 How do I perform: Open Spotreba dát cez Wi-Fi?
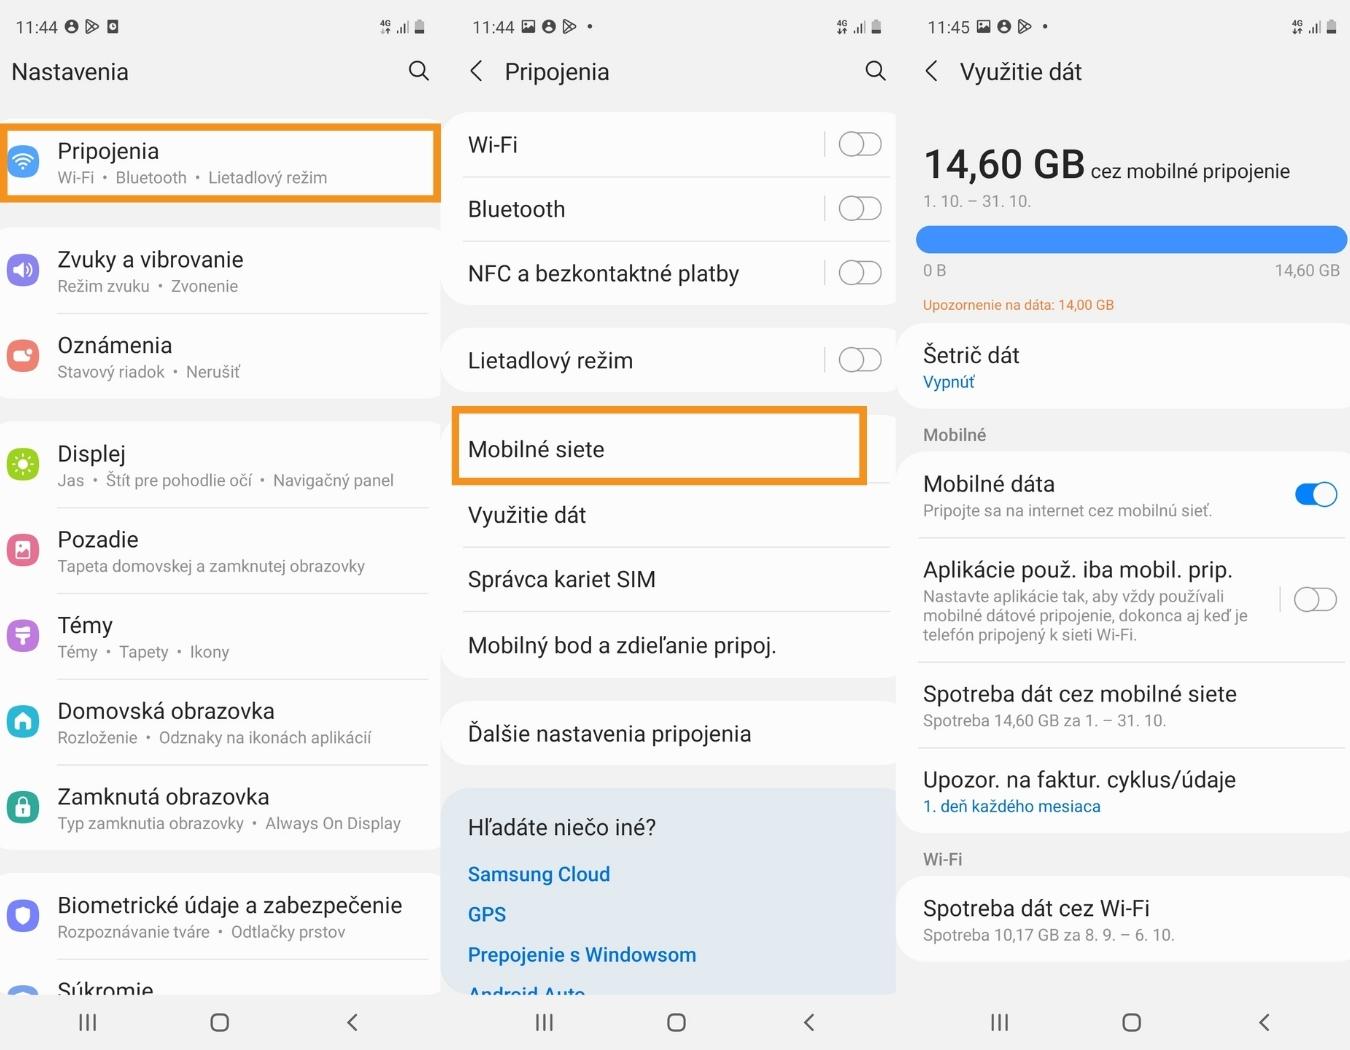pos(1123,920)
